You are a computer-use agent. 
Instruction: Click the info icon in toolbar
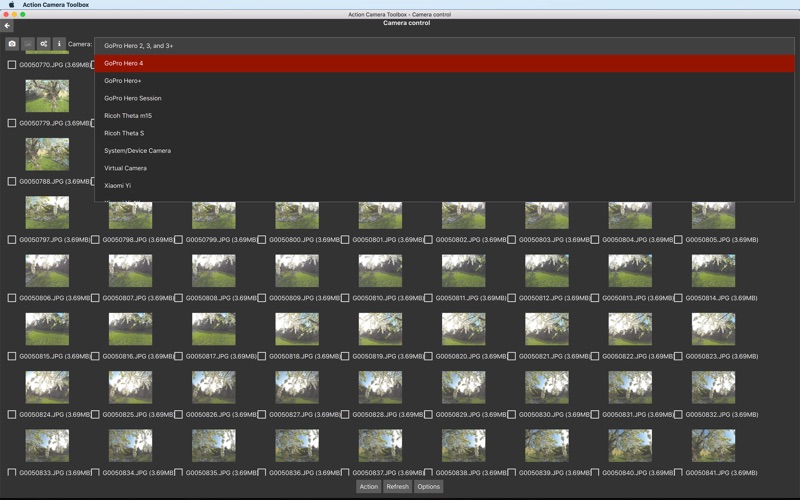point(59,44)
